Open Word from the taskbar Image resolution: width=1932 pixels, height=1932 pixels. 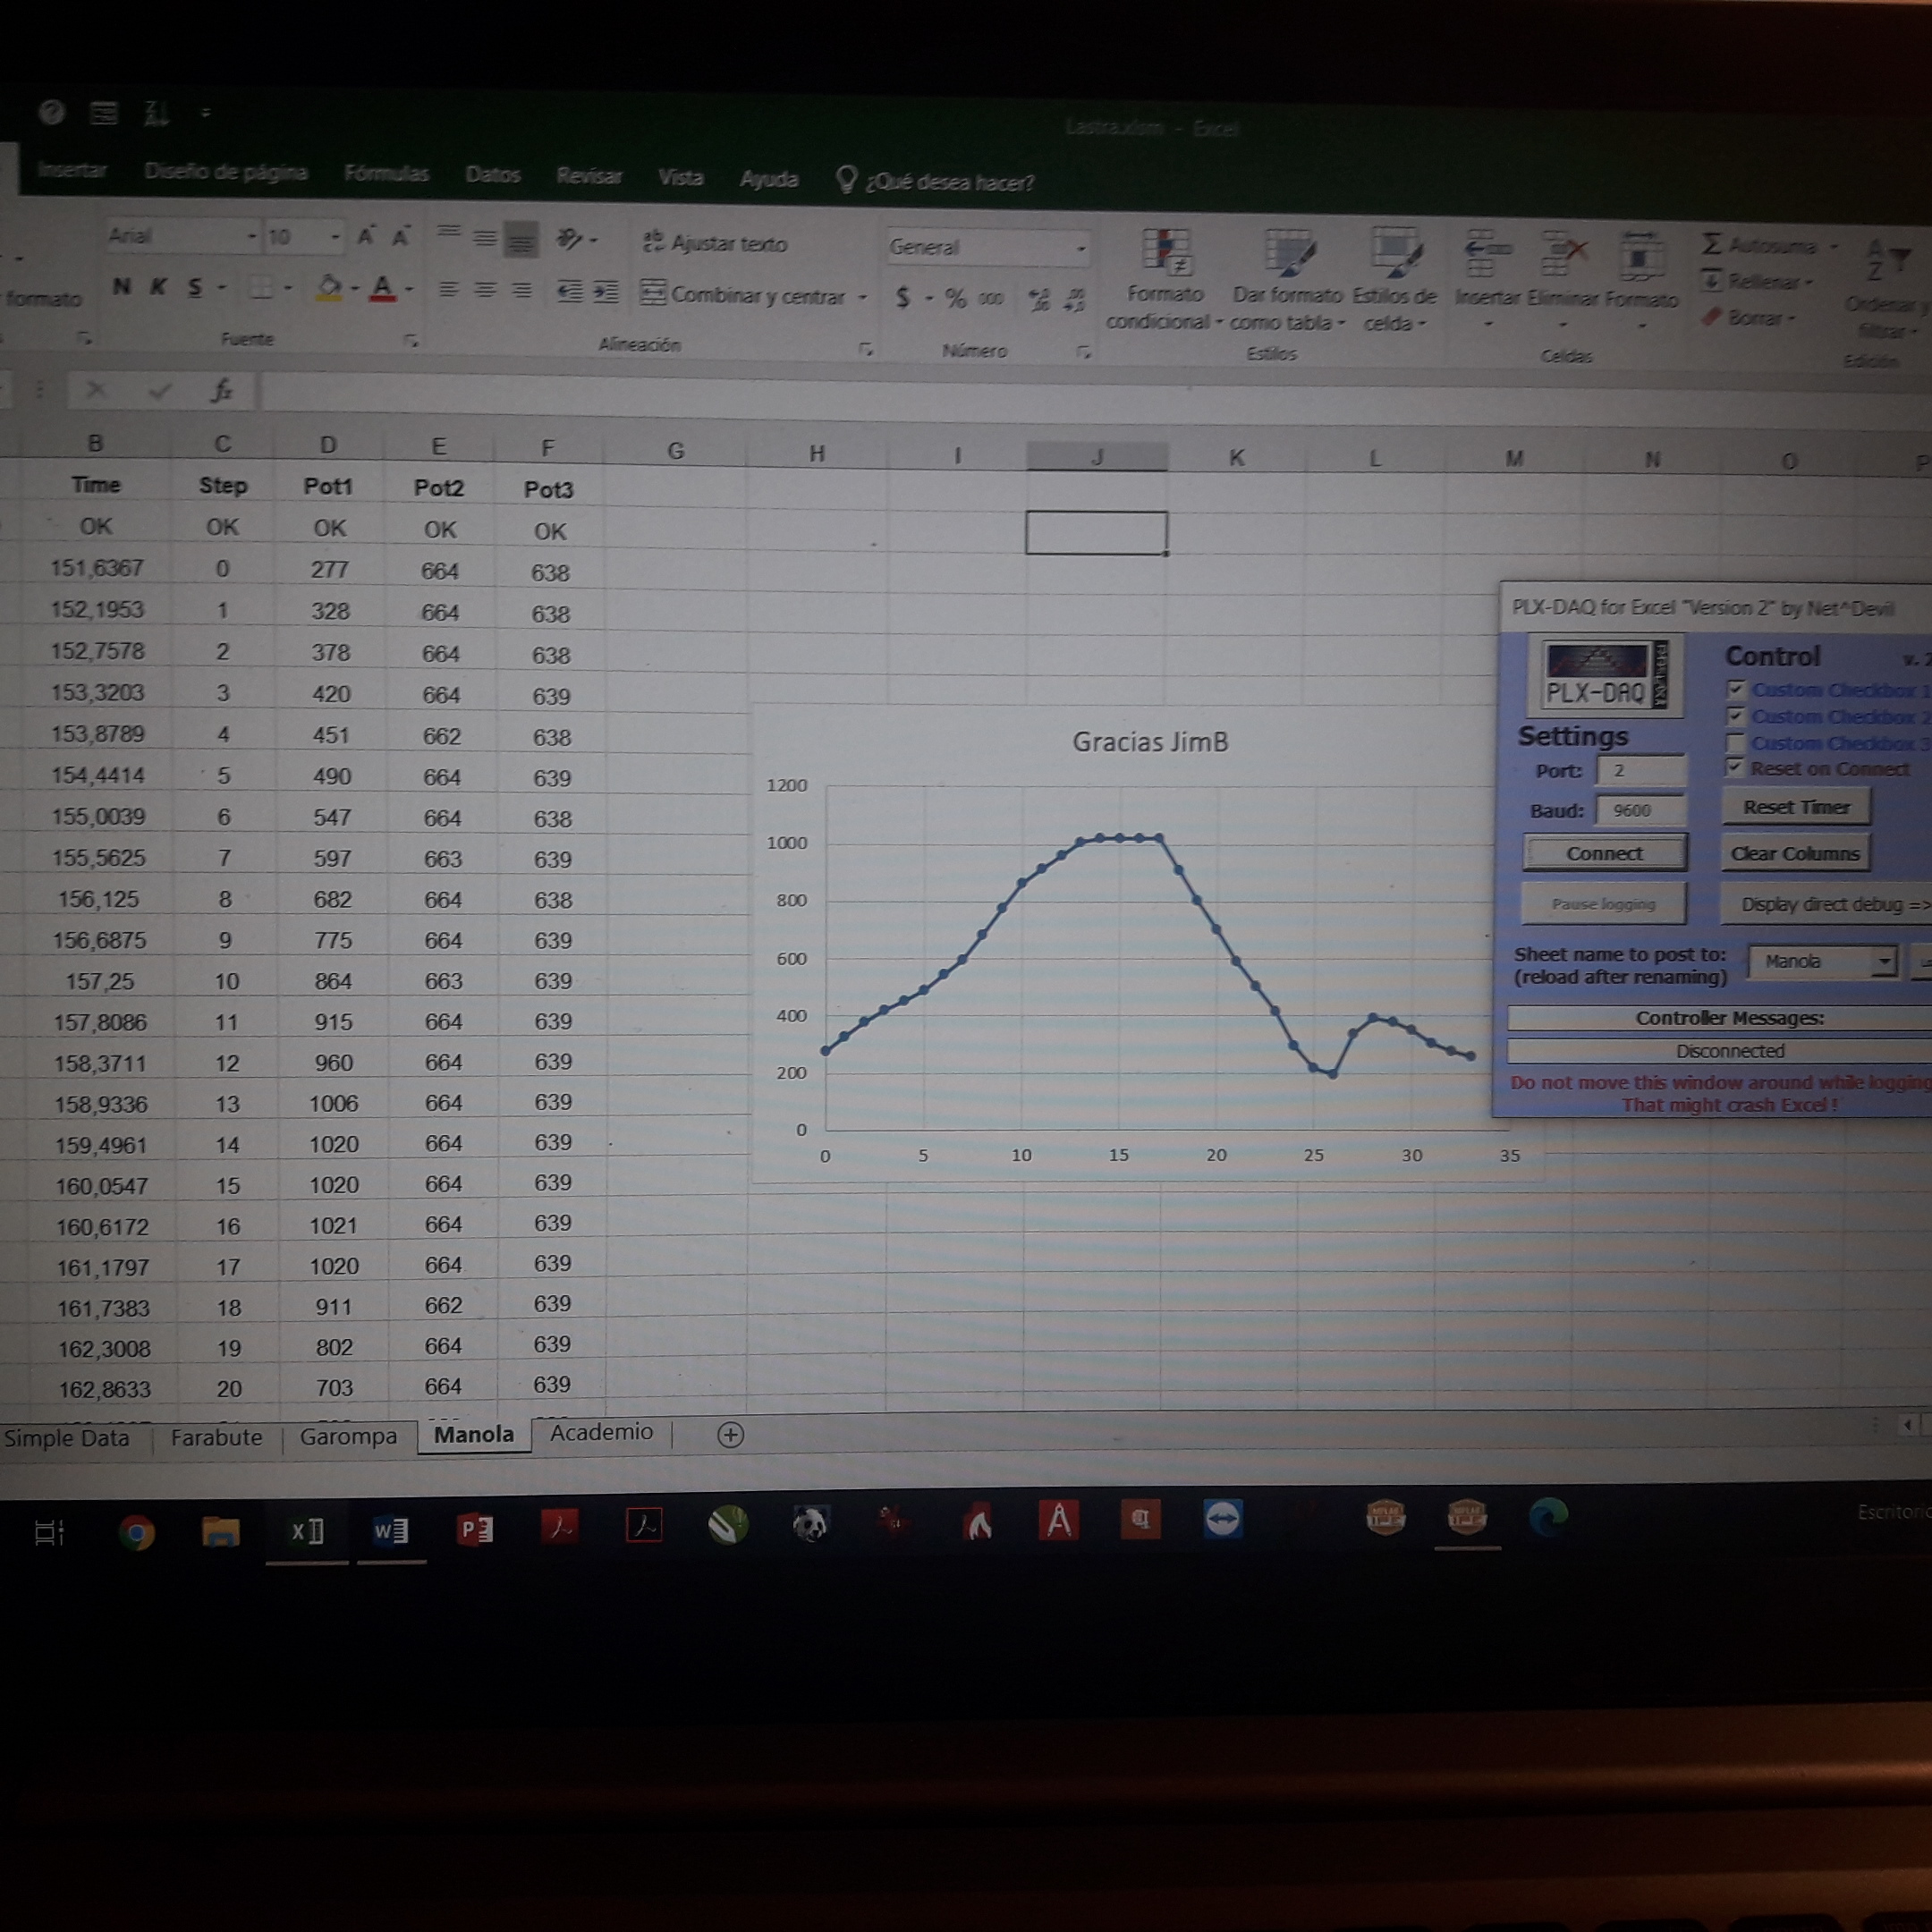click(x=391, y=1531)
